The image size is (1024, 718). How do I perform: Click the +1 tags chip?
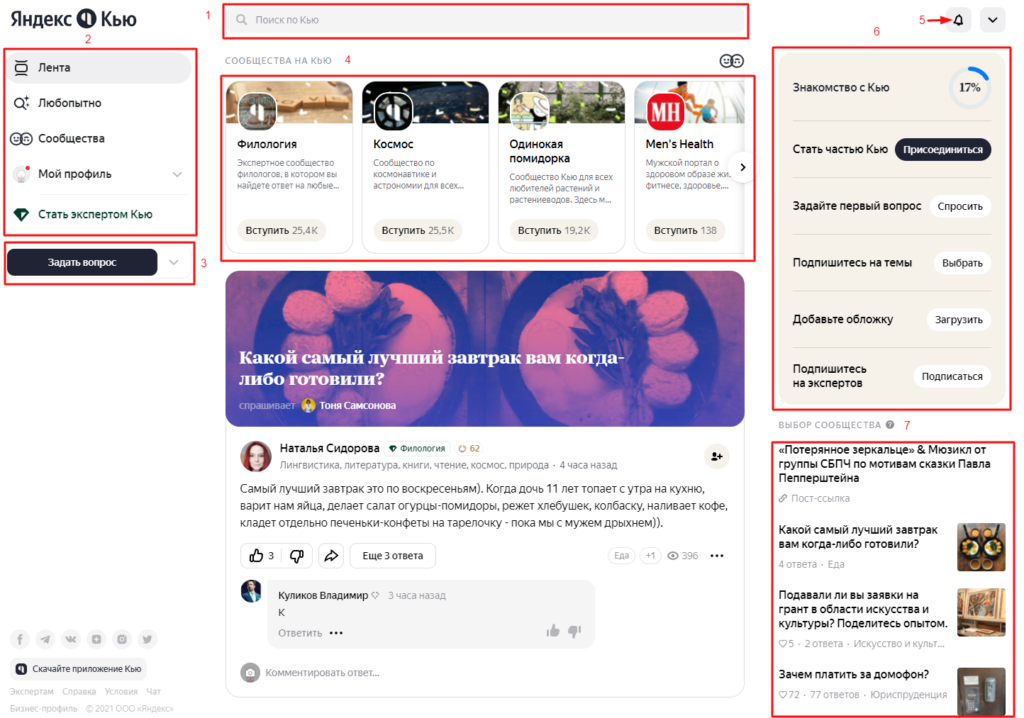tap(650, 556)
